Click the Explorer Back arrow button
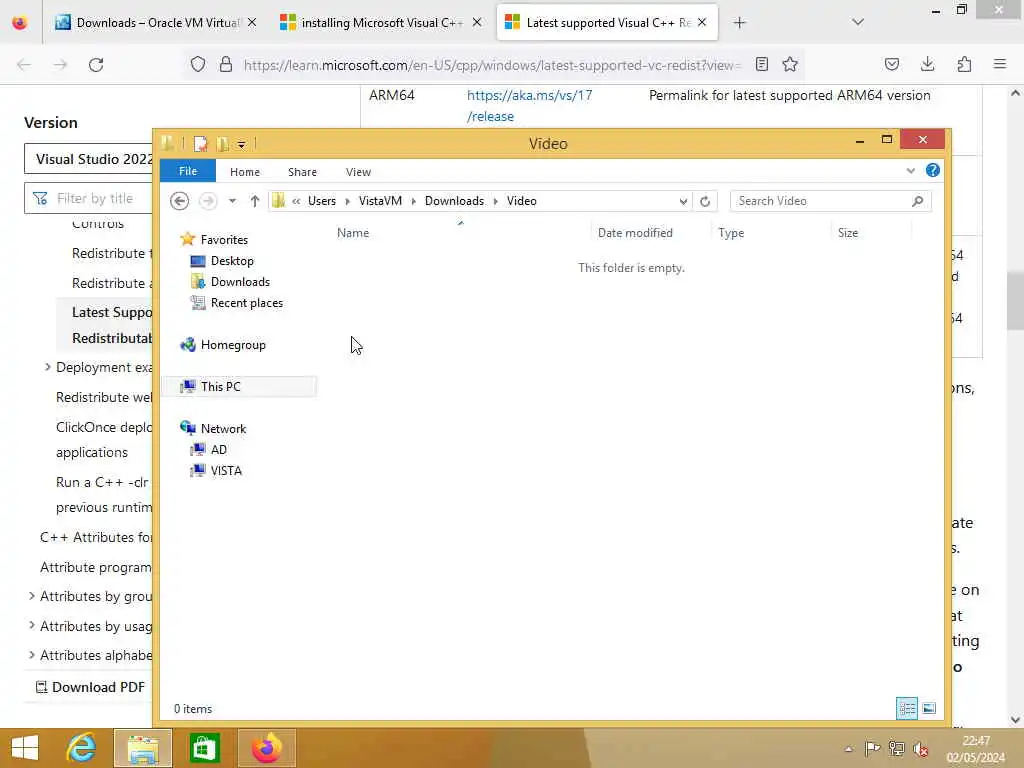The height and width of the screenshot is (768, 1024). coord(180,201)
